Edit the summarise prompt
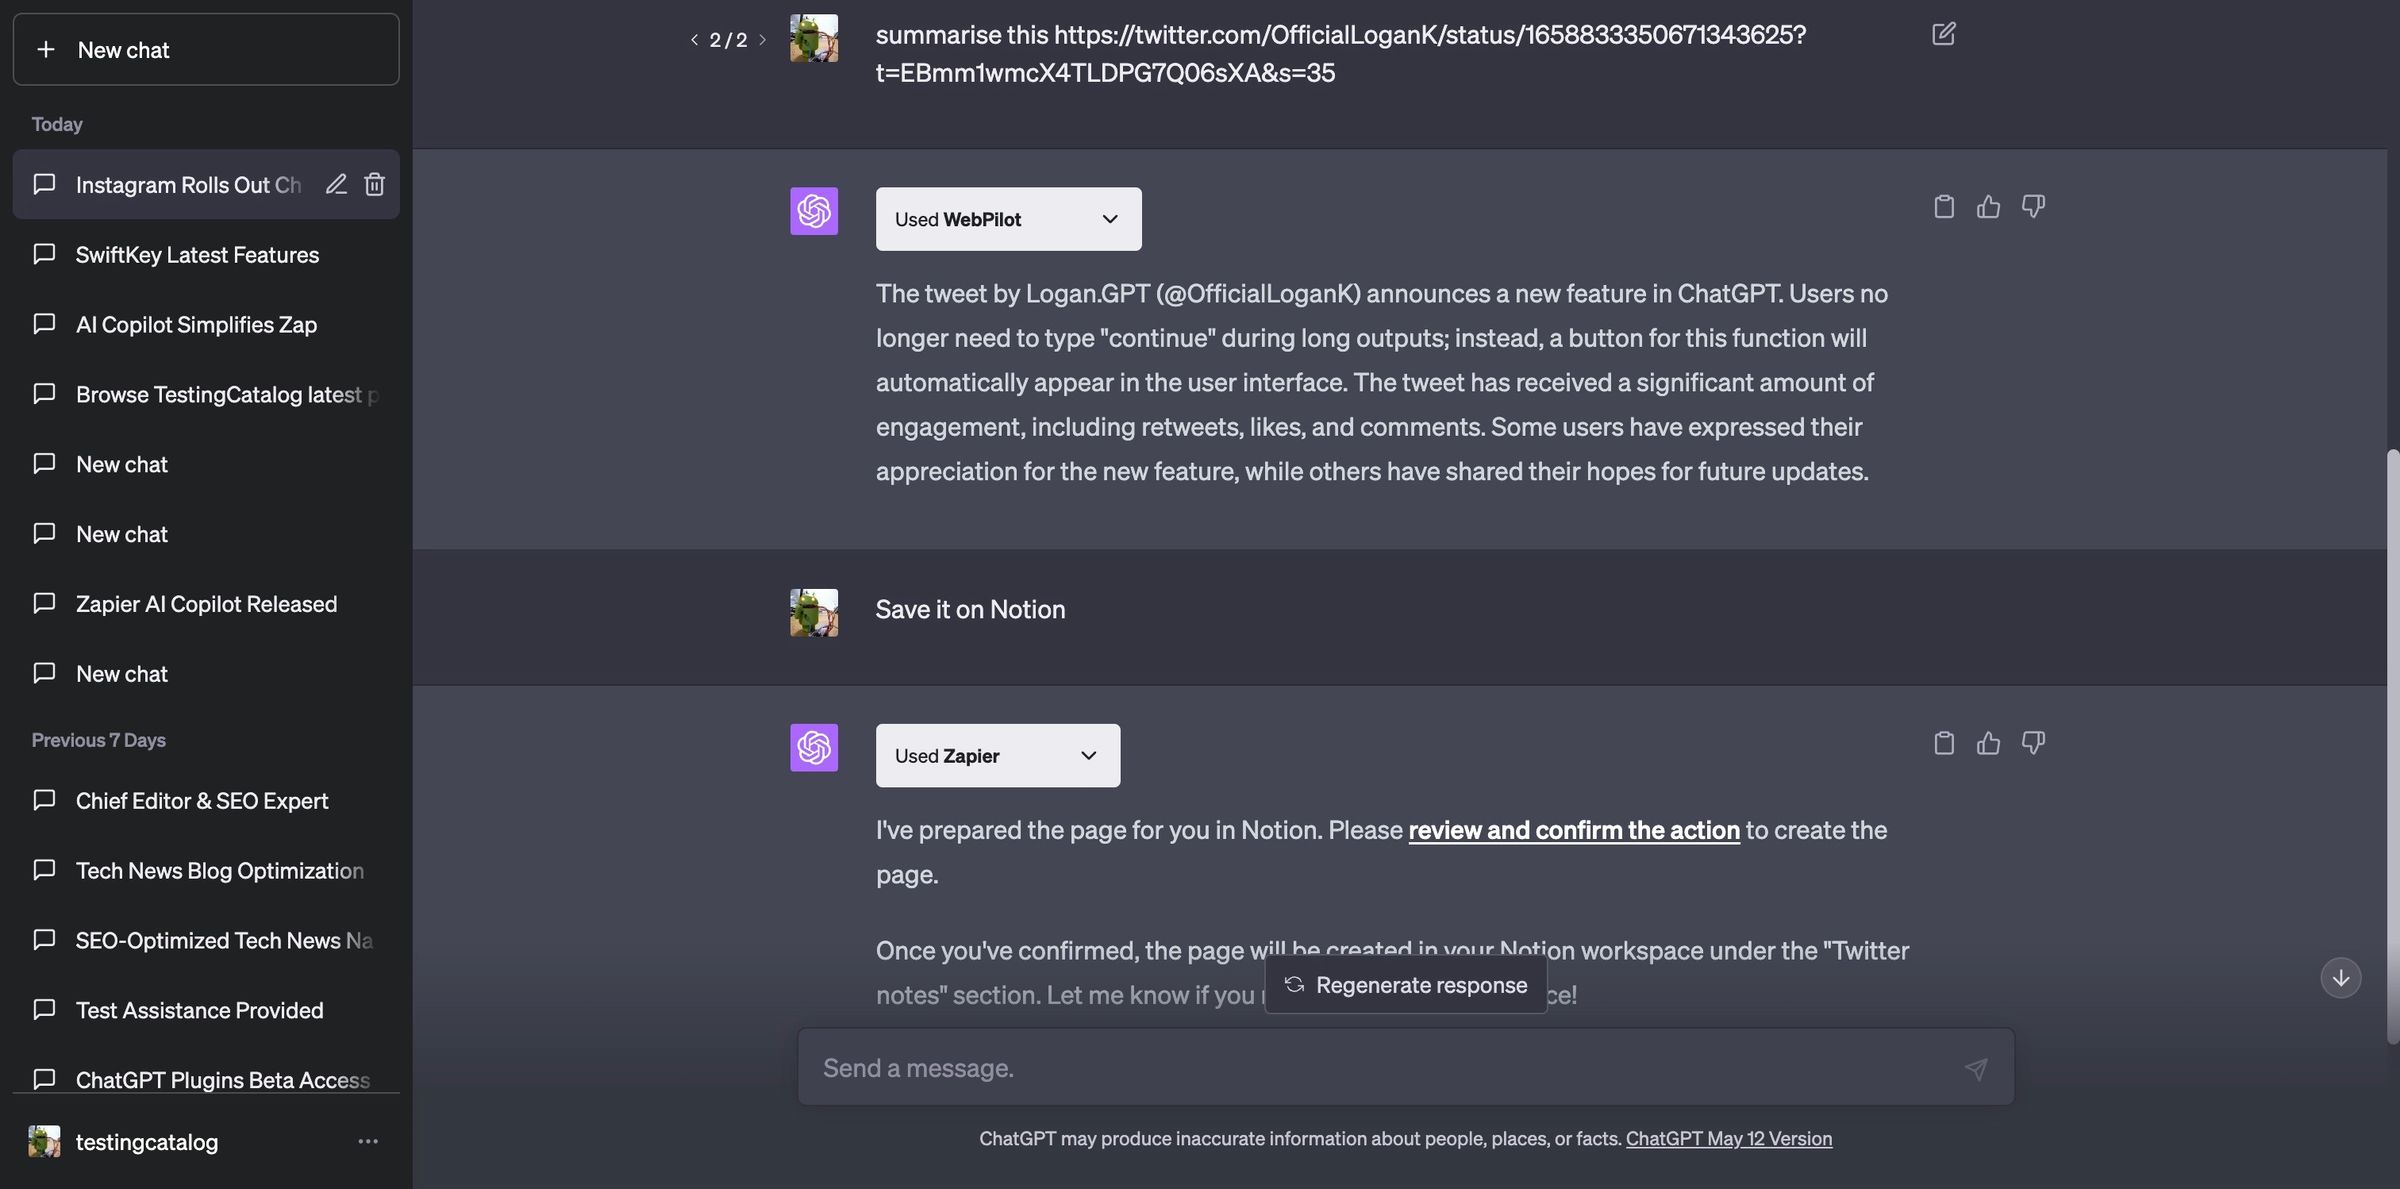The image size is (2400, 1189). (x=1944, y=33)
